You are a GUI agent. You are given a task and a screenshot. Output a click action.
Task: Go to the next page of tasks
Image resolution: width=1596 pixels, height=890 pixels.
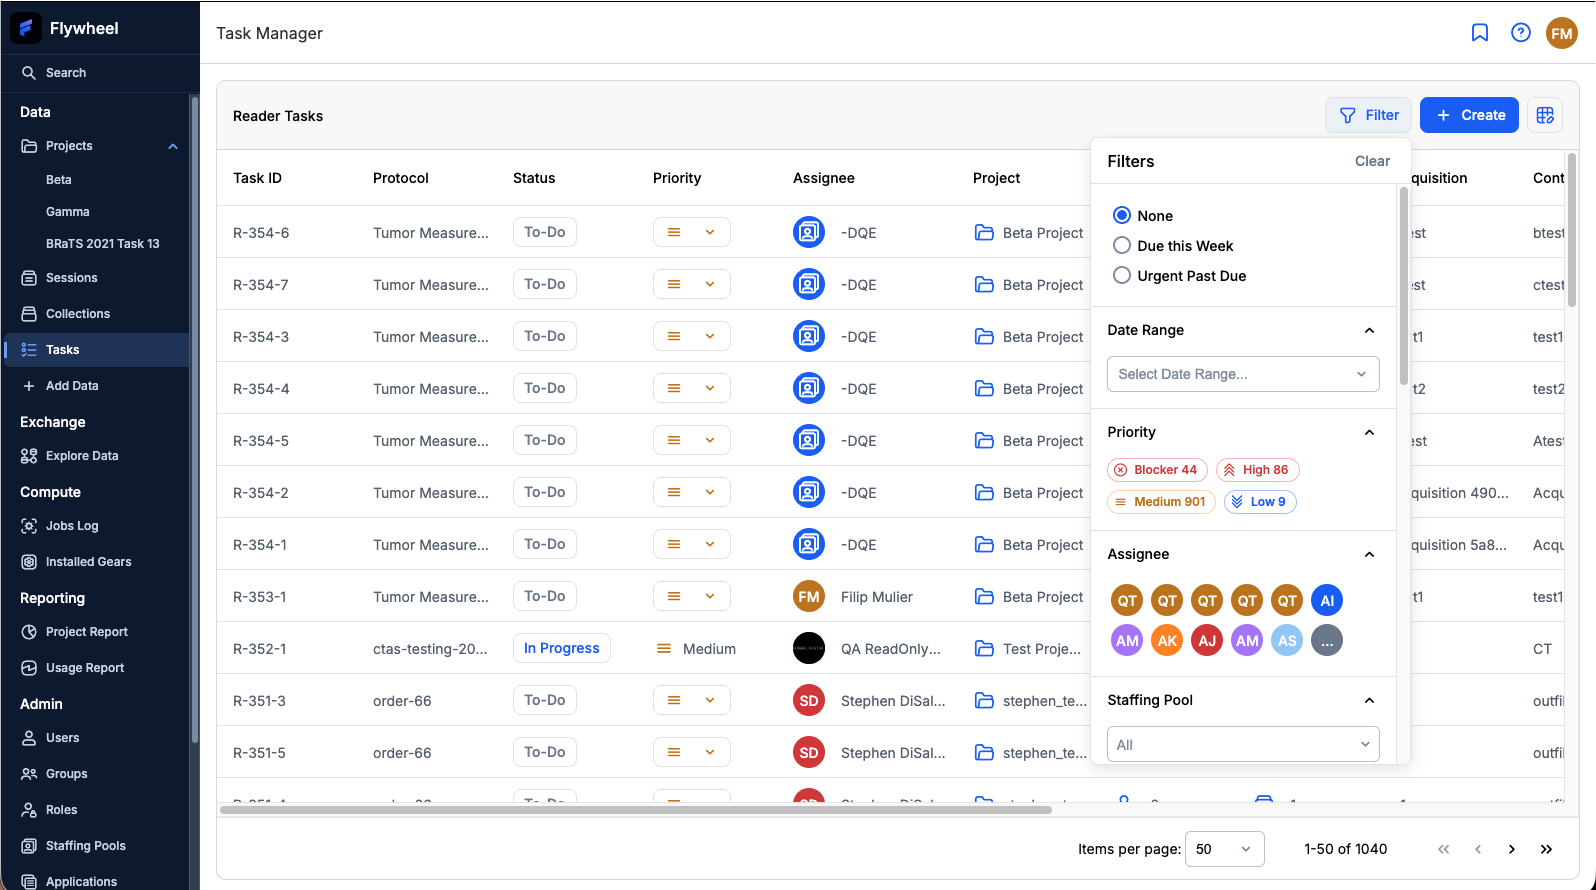[x=1512, y=849]
